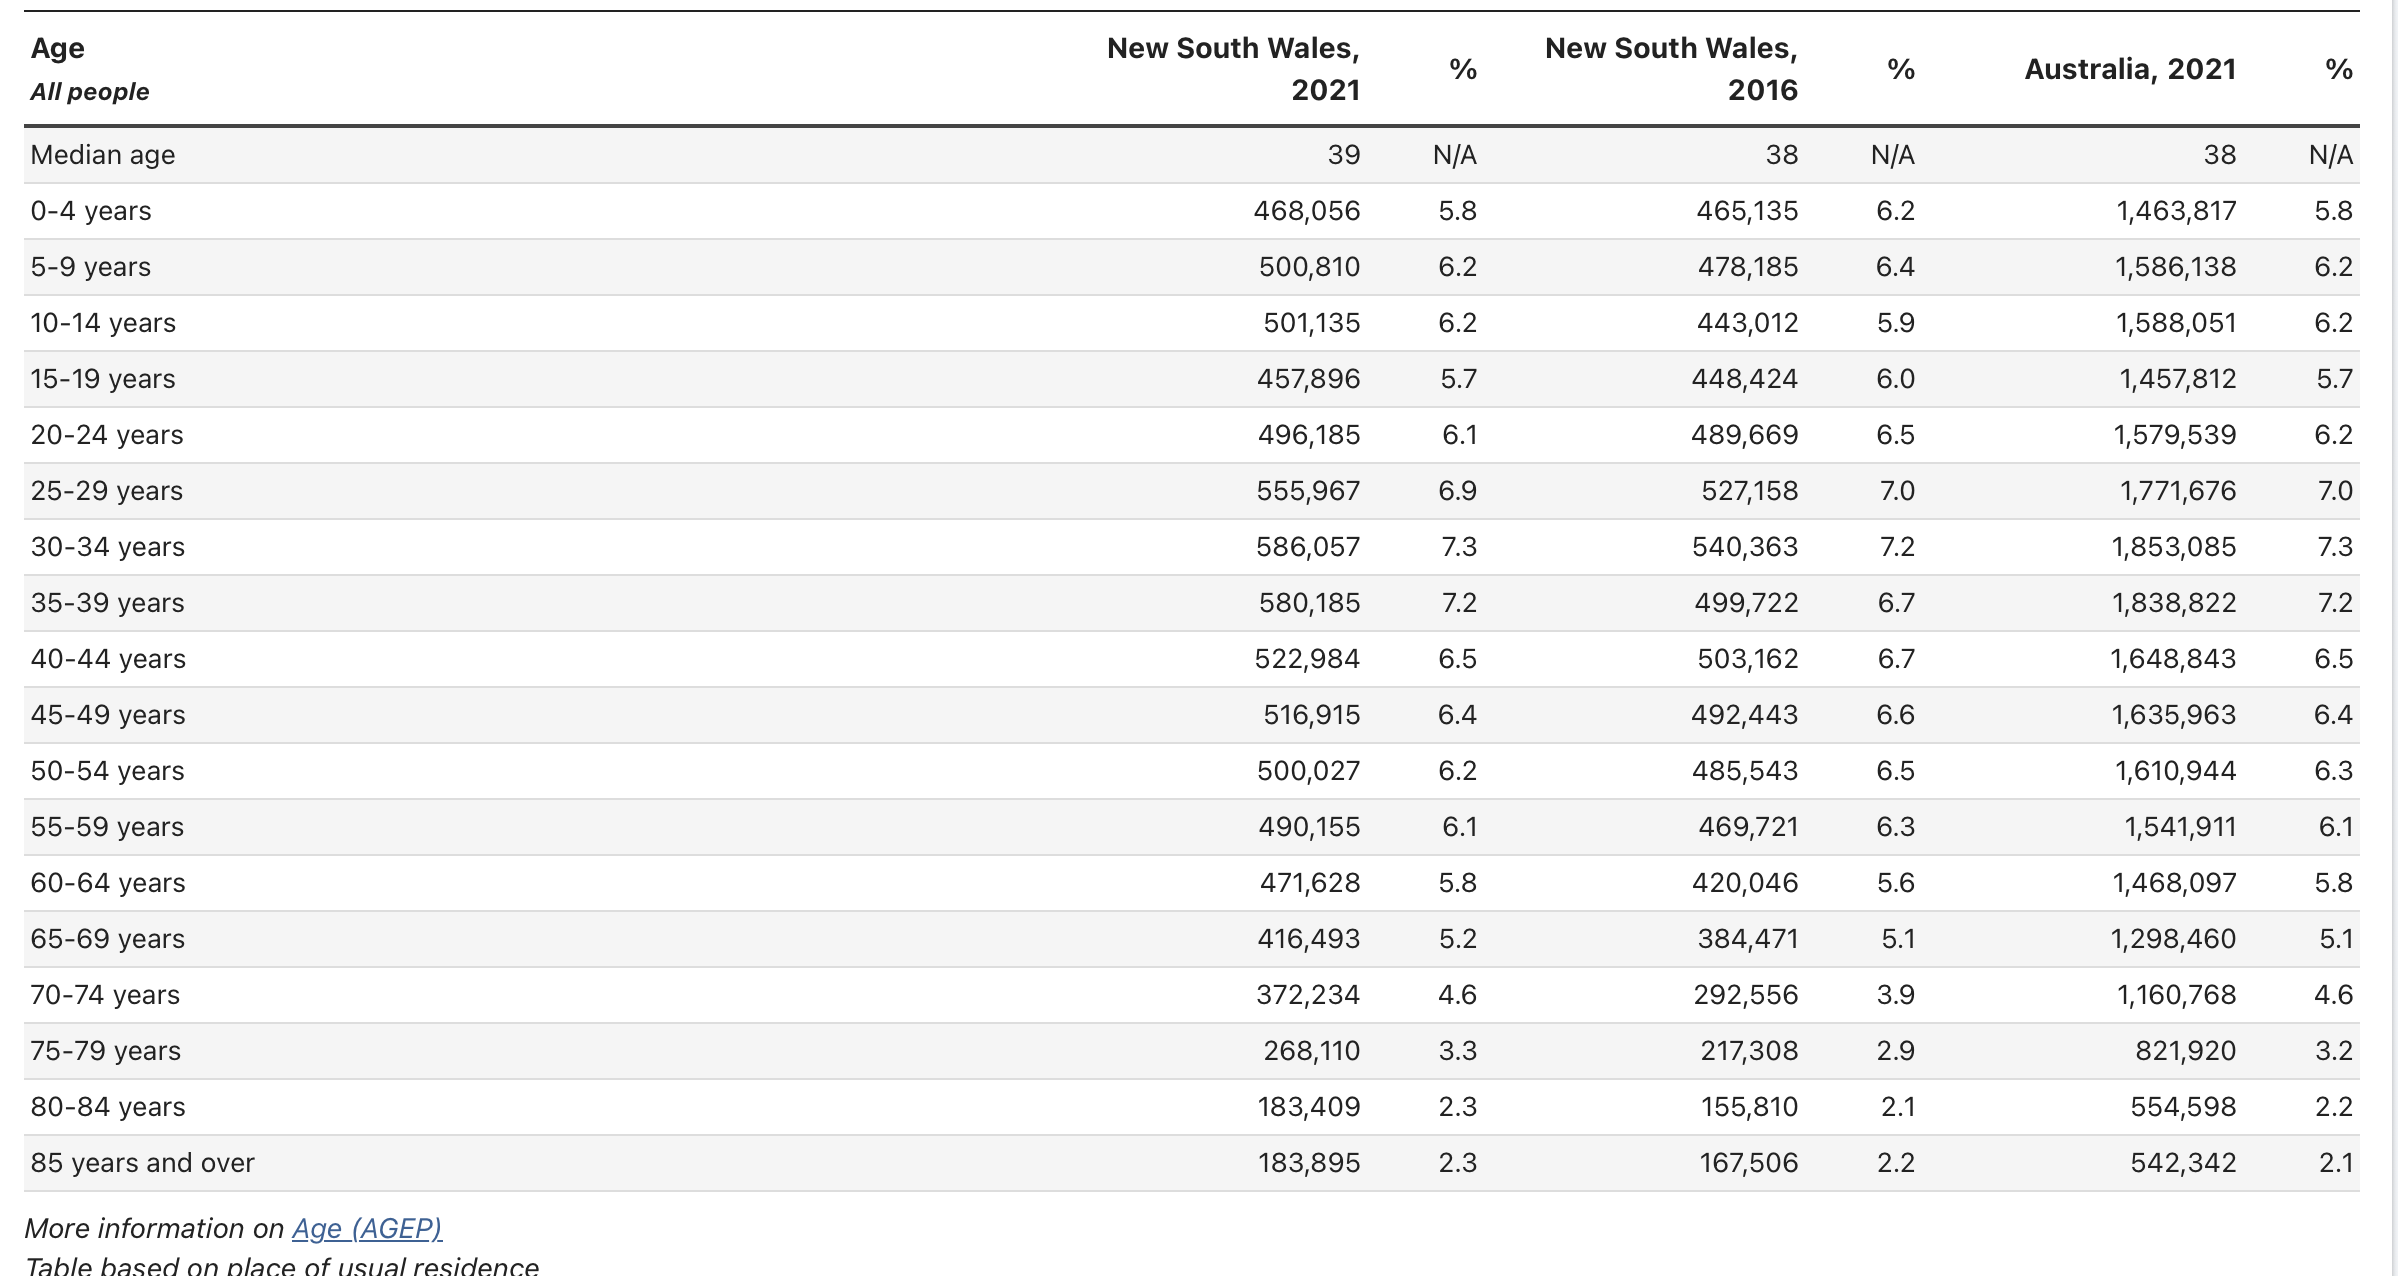Select the 70-74 years row label

(x=106, y=995)
